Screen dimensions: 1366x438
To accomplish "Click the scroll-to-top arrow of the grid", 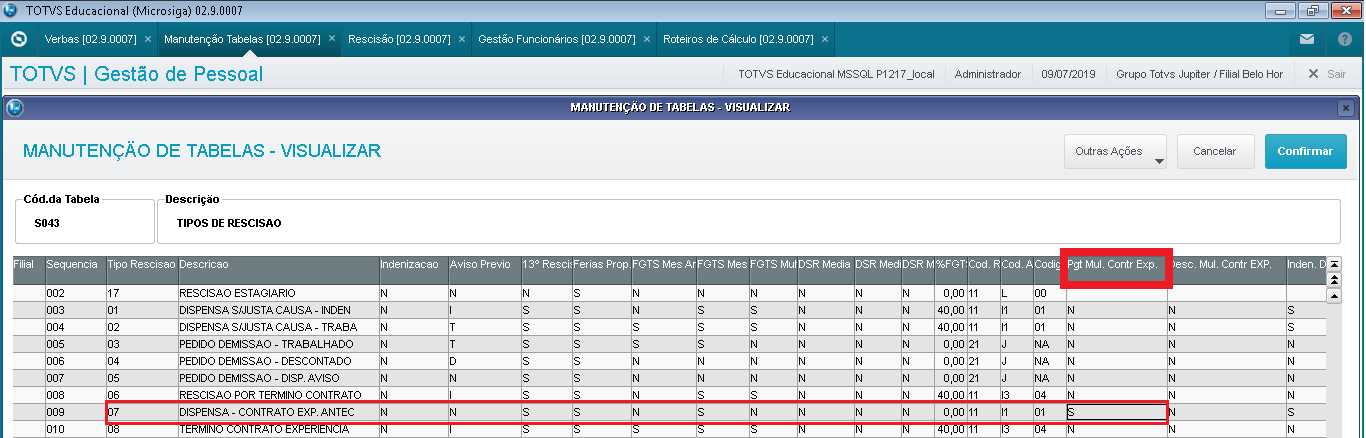I will pos(1333,265).
